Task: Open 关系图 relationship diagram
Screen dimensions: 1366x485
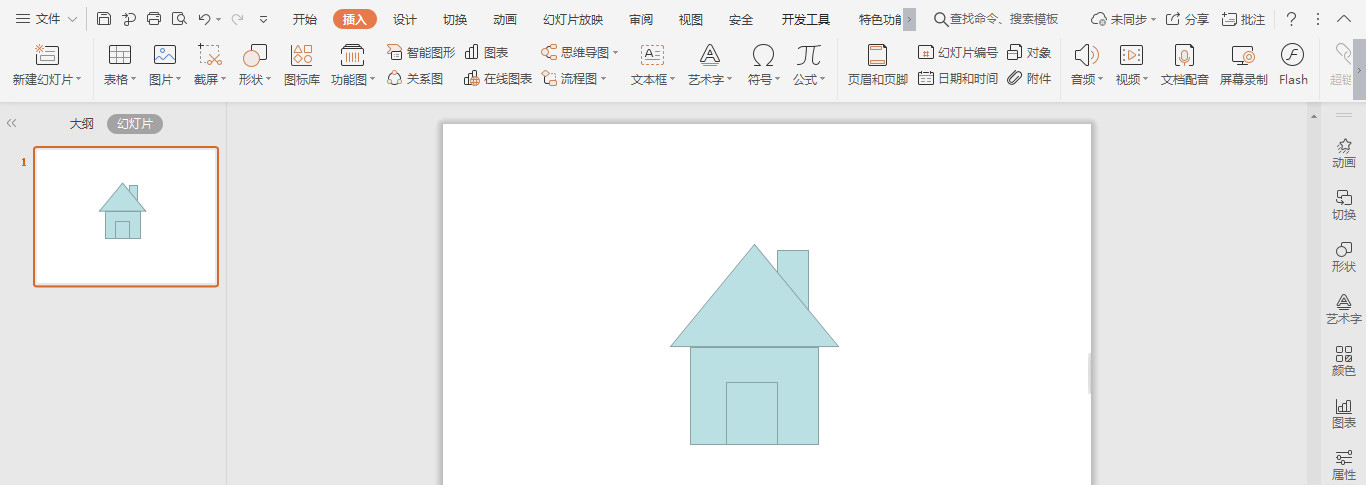Action: pos(415,78)
